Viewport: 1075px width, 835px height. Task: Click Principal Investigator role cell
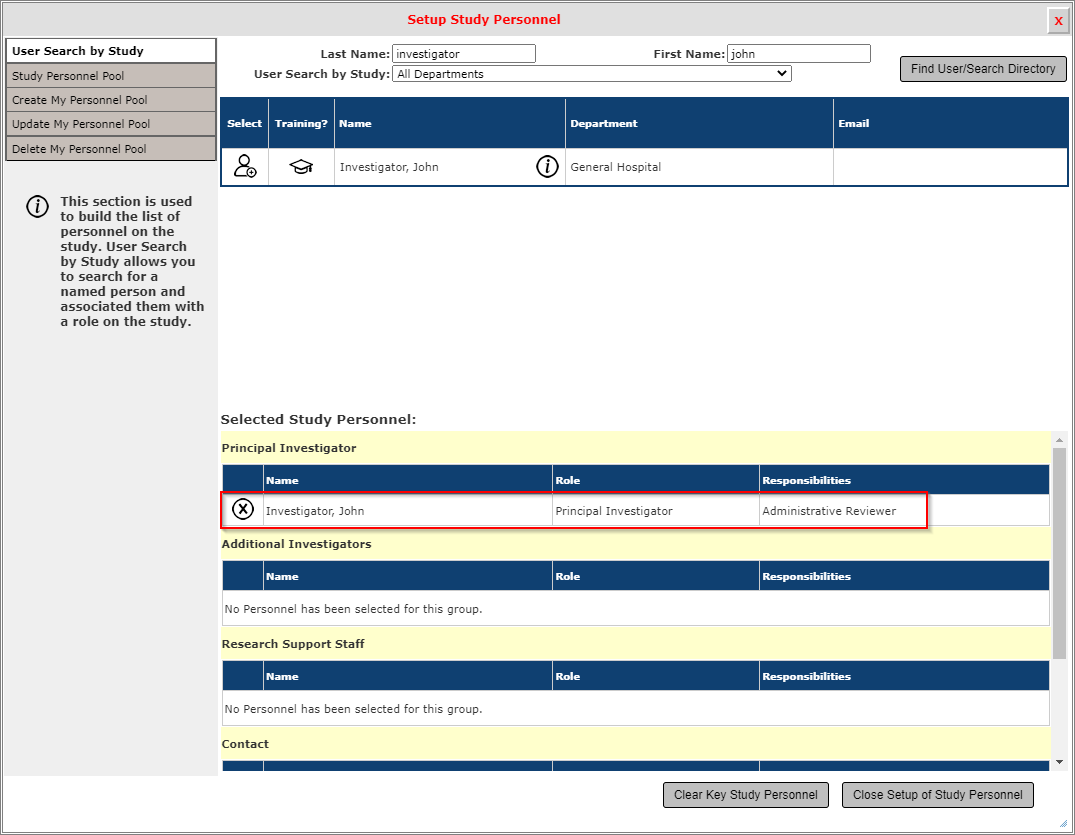614,511
